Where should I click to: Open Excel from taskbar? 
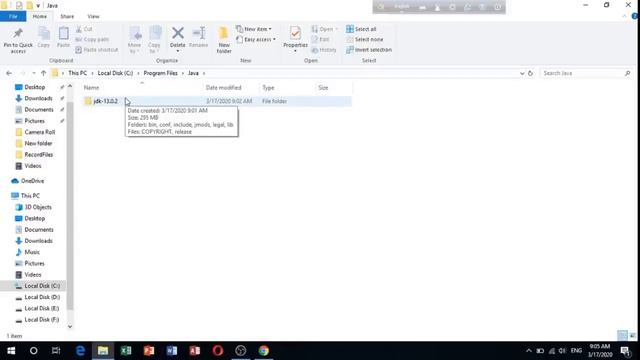pos(126,351)
